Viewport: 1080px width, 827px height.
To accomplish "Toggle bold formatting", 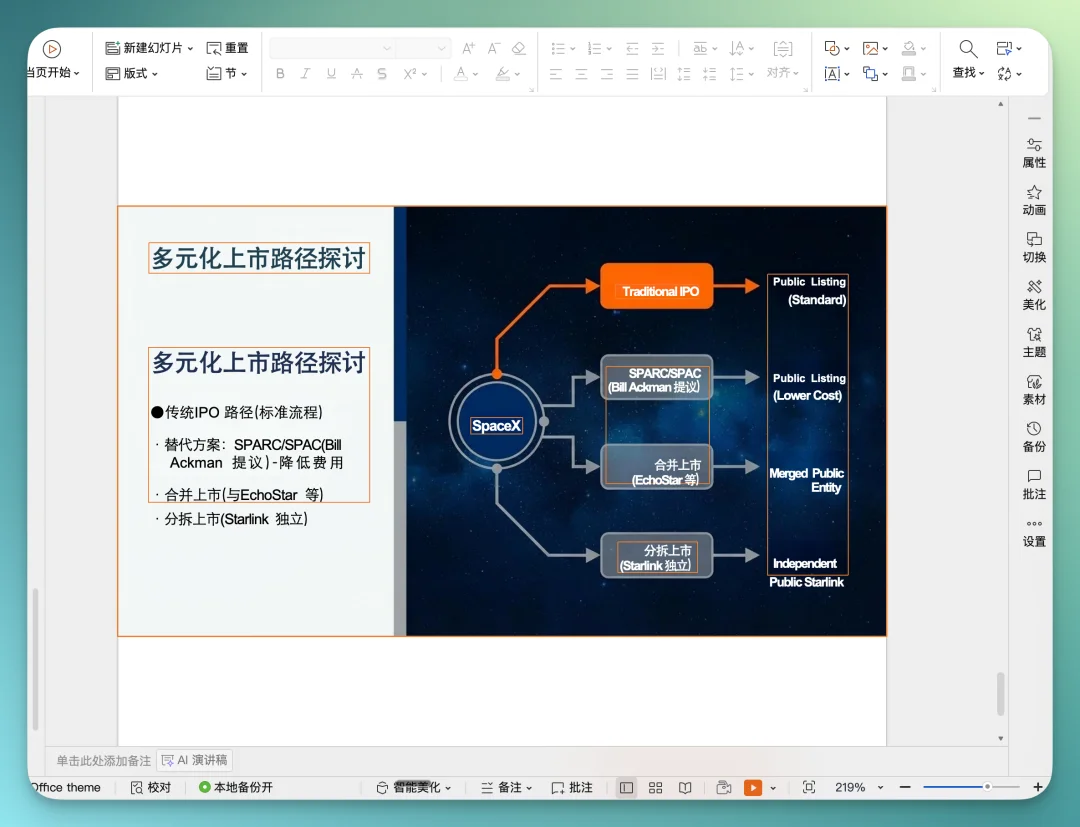I will pos(280,73).
